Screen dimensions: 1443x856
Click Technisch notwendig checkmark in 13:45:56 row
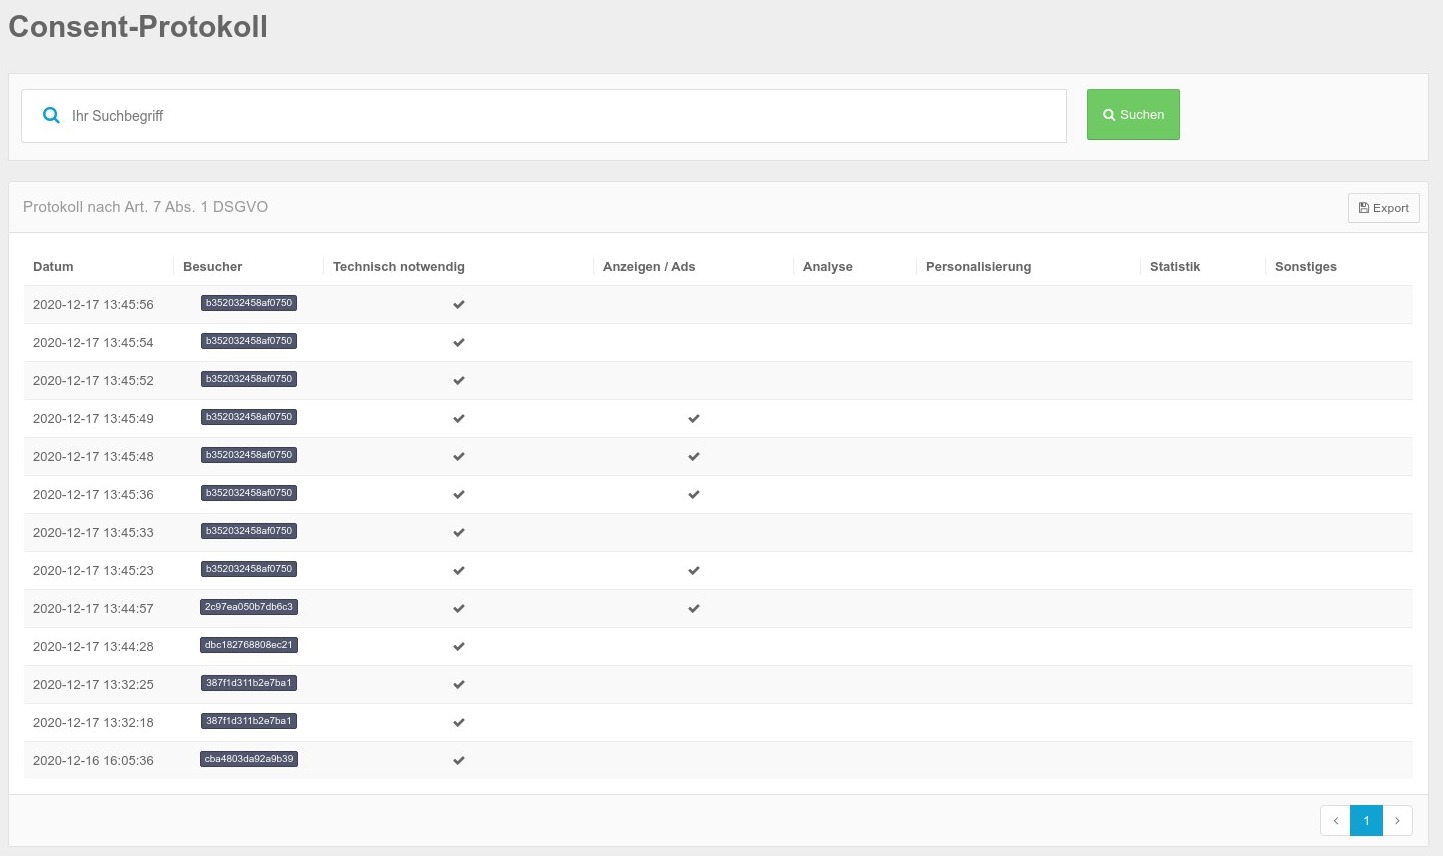[x=459, y=305]
